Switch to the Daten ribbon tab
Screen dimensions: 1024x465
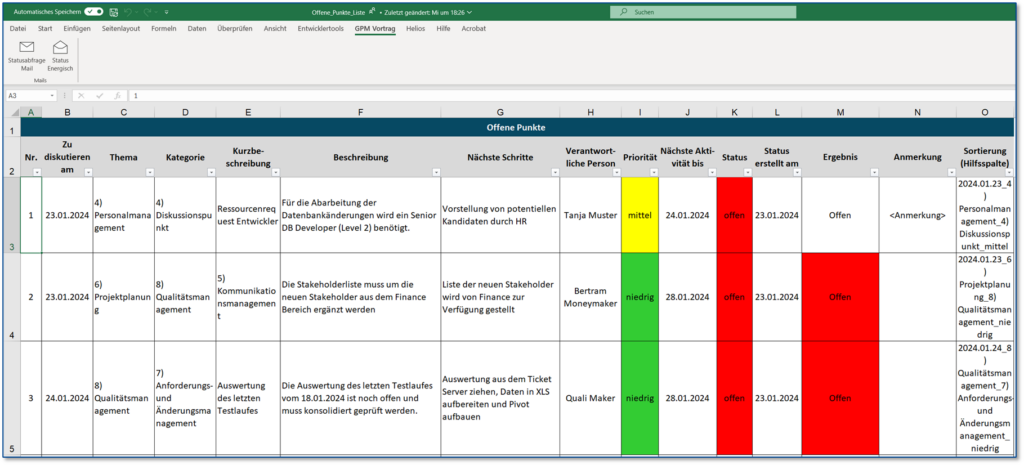197,29
